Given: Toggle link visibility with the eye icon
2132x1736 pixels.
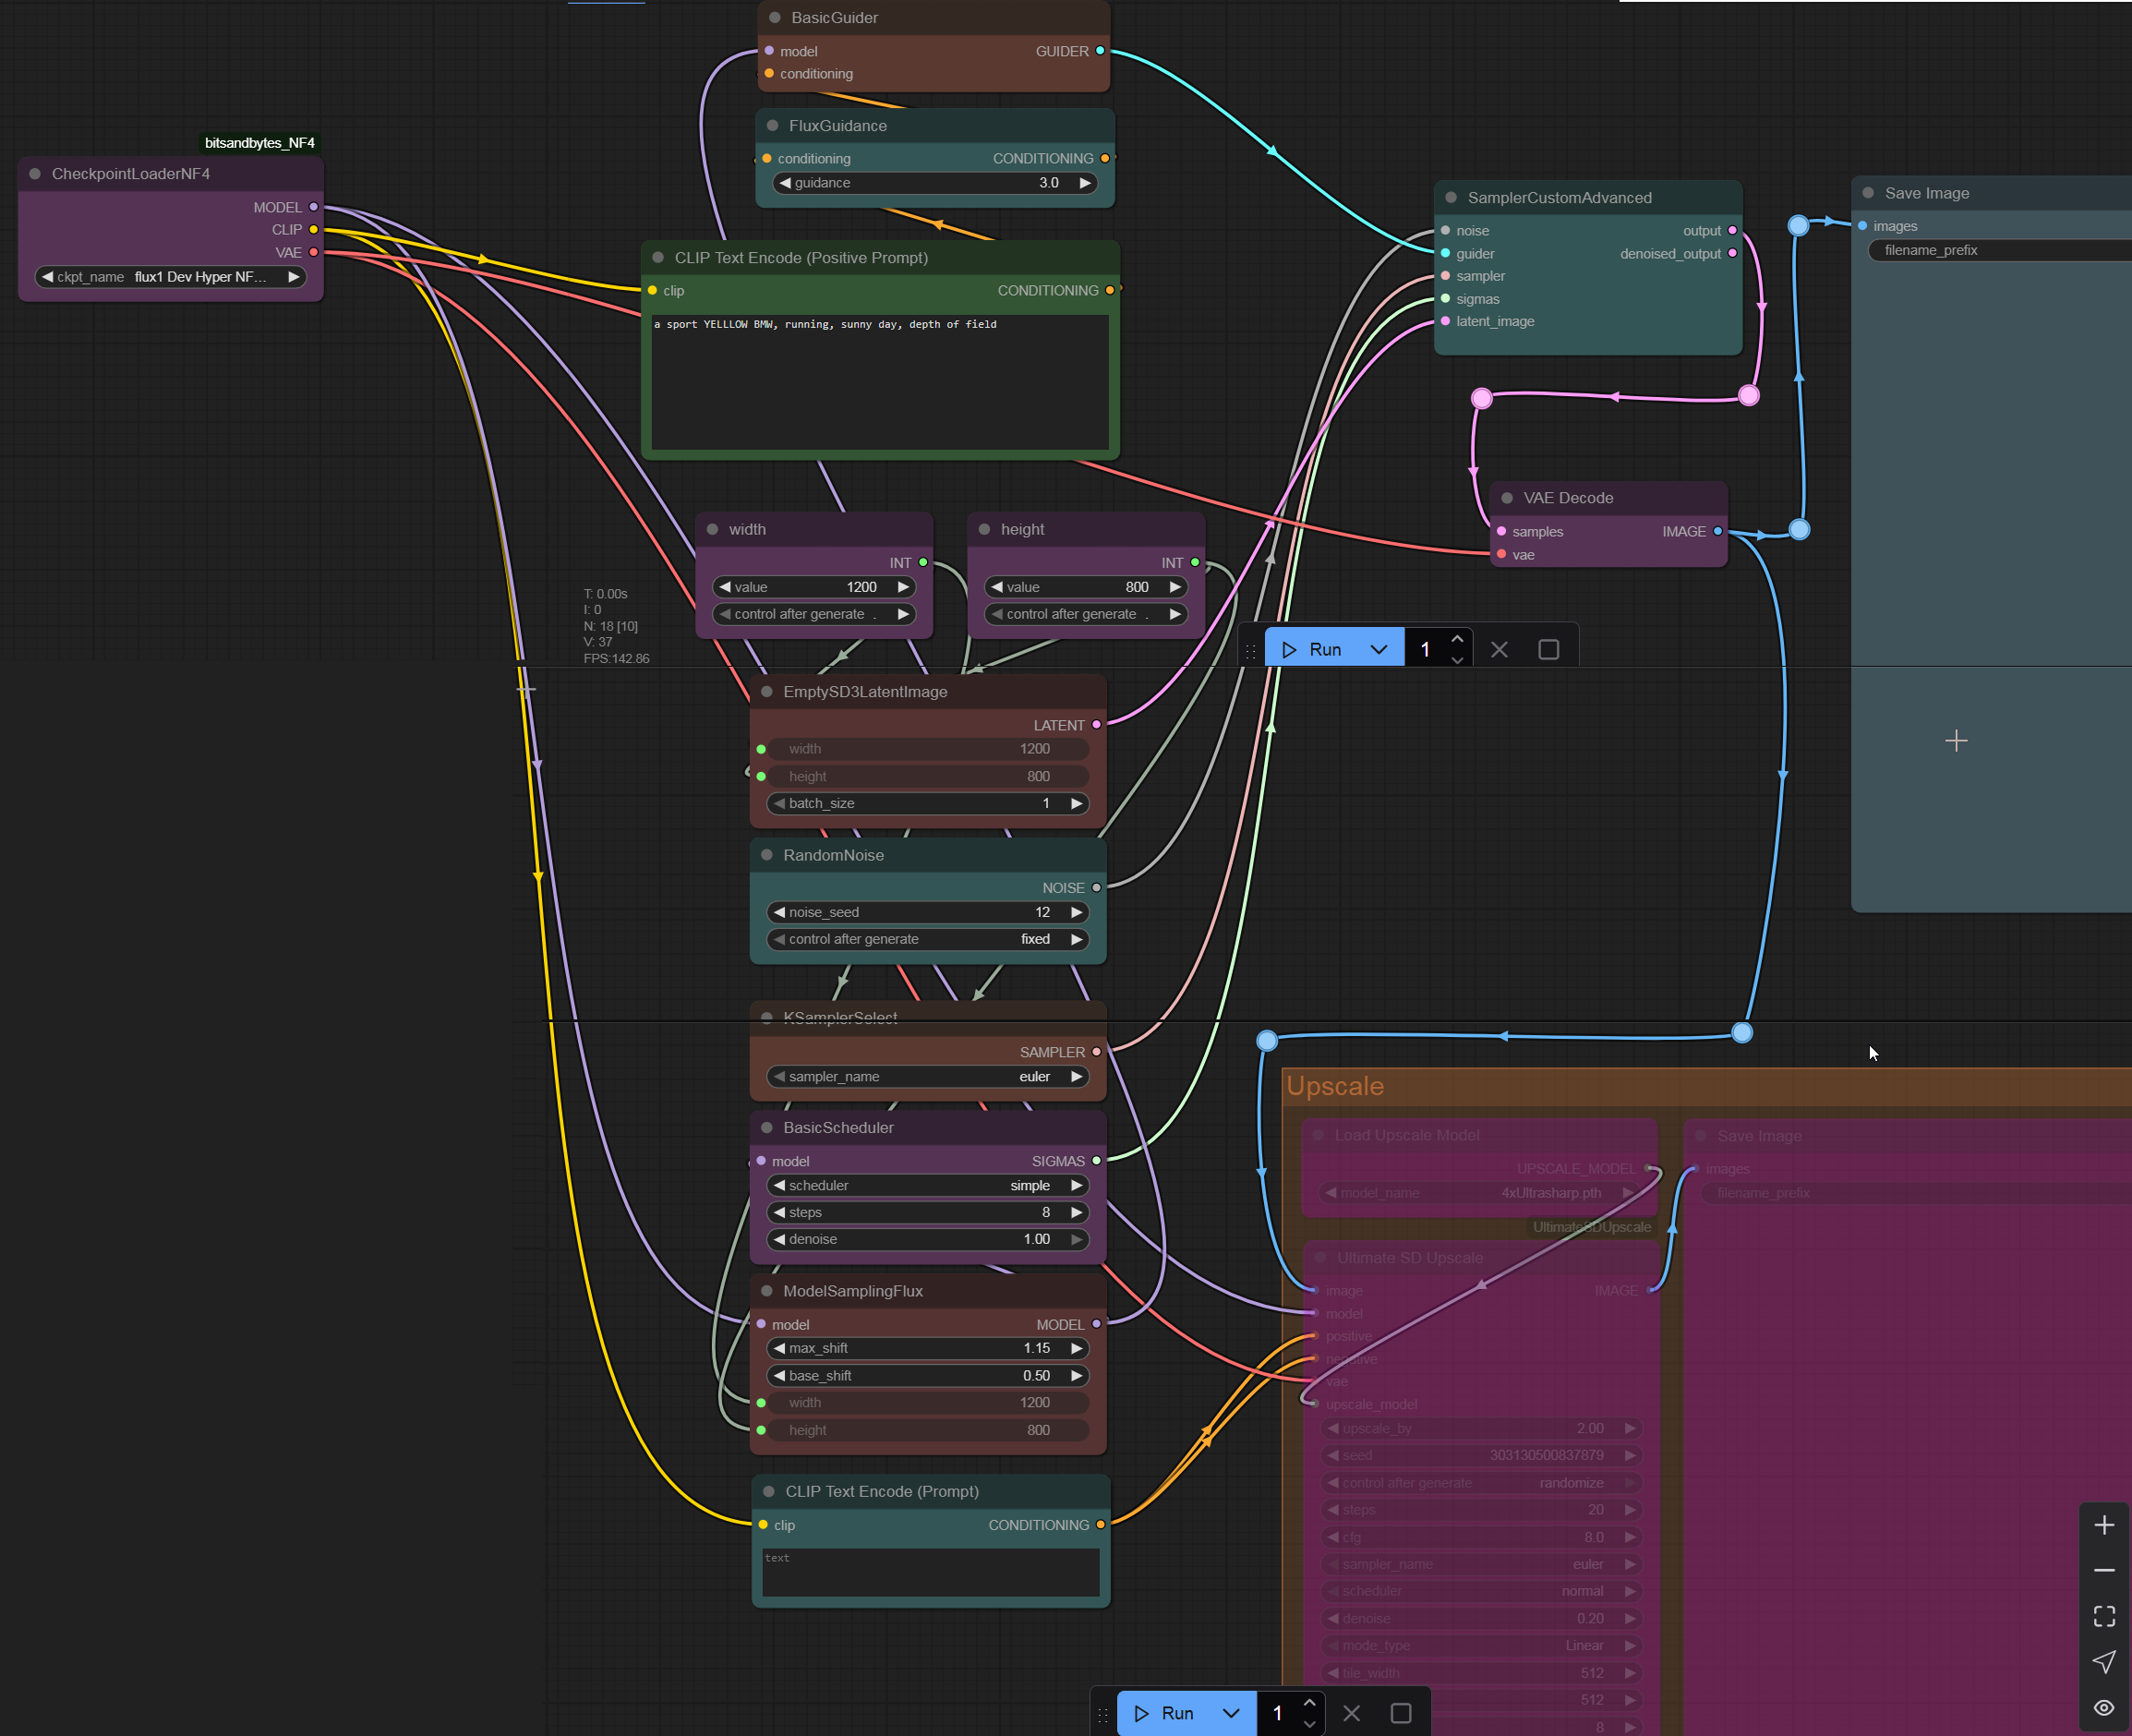Looking at the screenshot, I should point(2104,1707).
